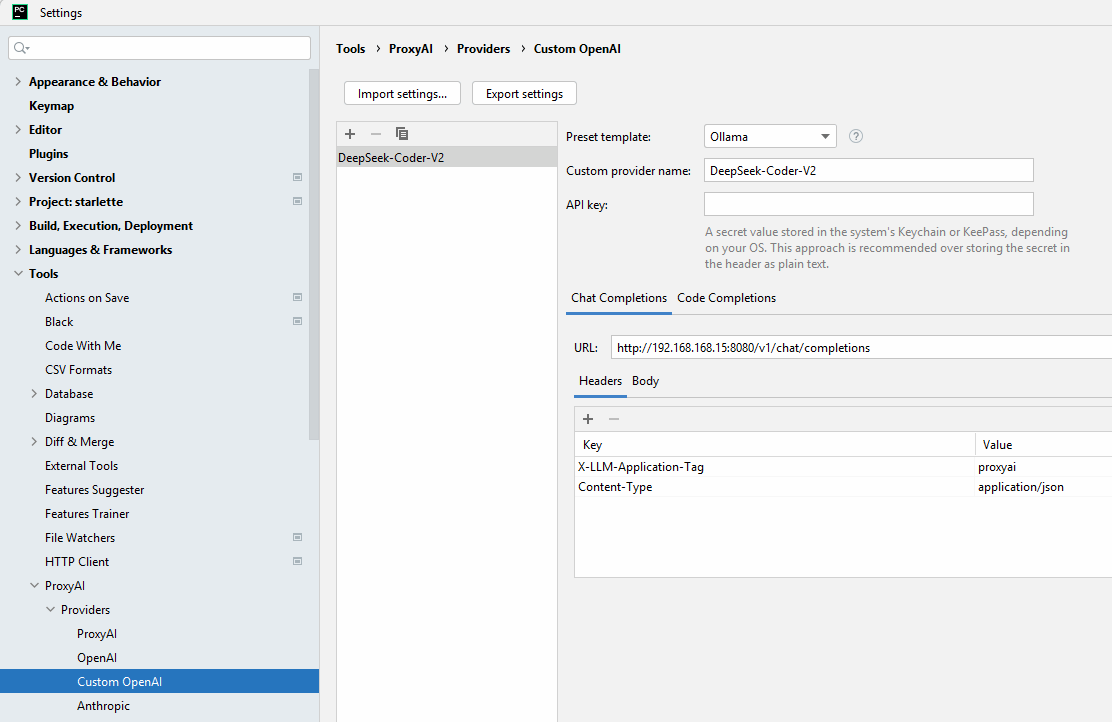
Task: Click the API key input field
Action: click(x=868, y=205)
